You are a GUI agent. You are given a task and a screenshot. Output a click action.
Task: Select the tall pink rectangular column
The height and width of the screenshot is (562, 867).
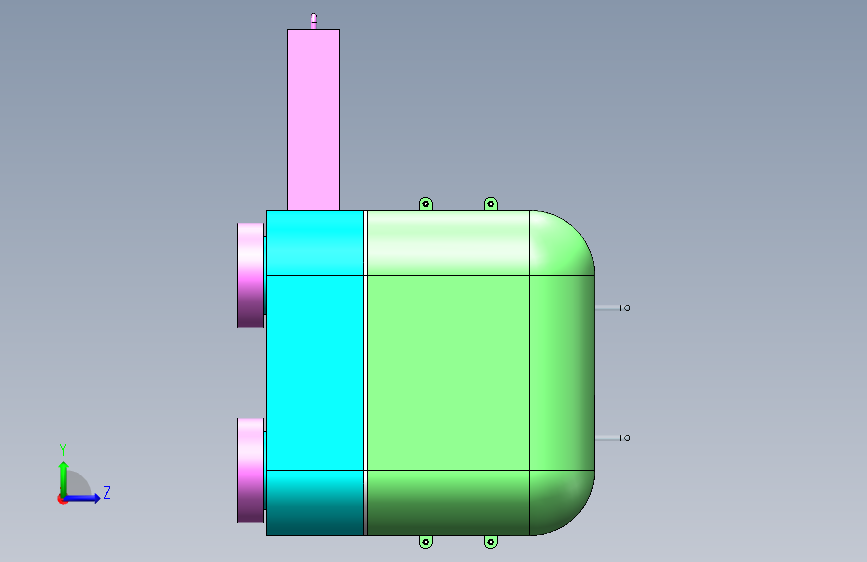point(314,119)
